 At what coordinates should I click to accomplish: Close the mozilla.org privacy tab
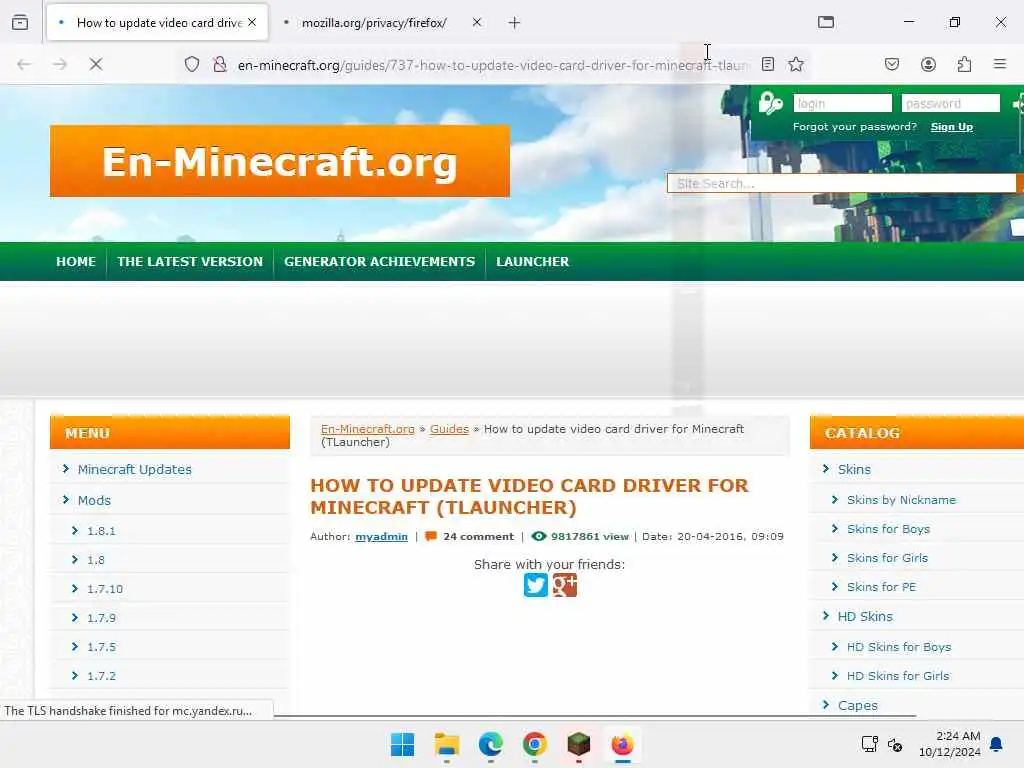(477, 22)
